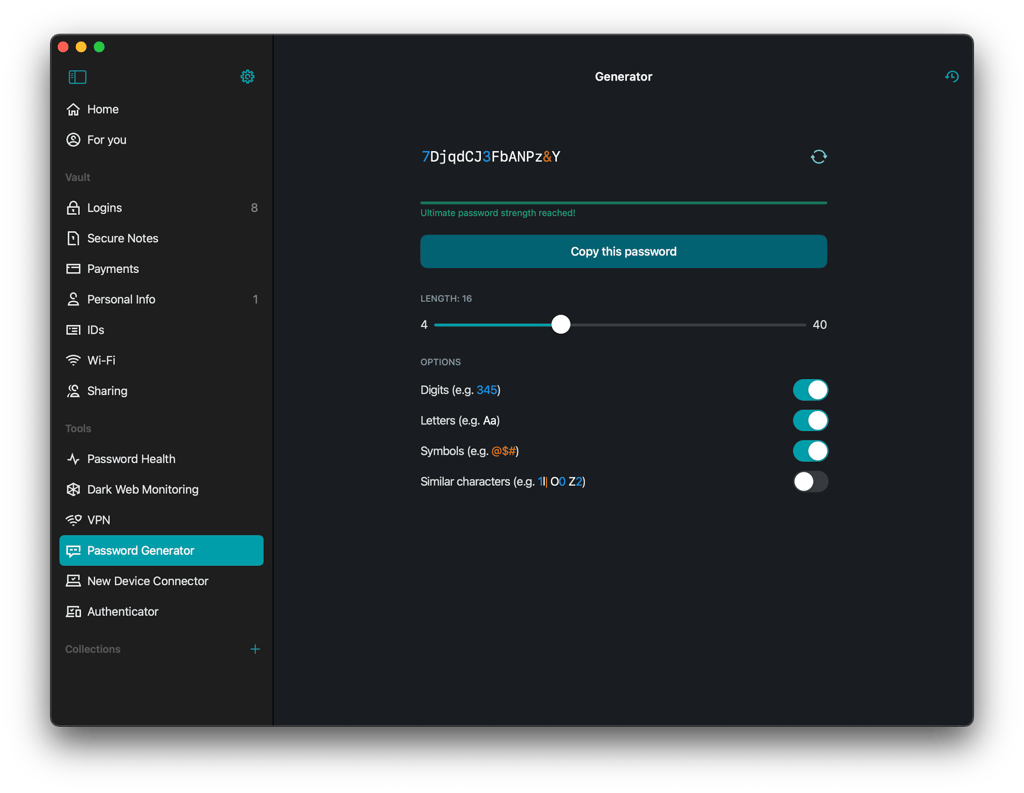1024x793 pixels.
Task: Click the generated password text
Action: click(490, 157)
